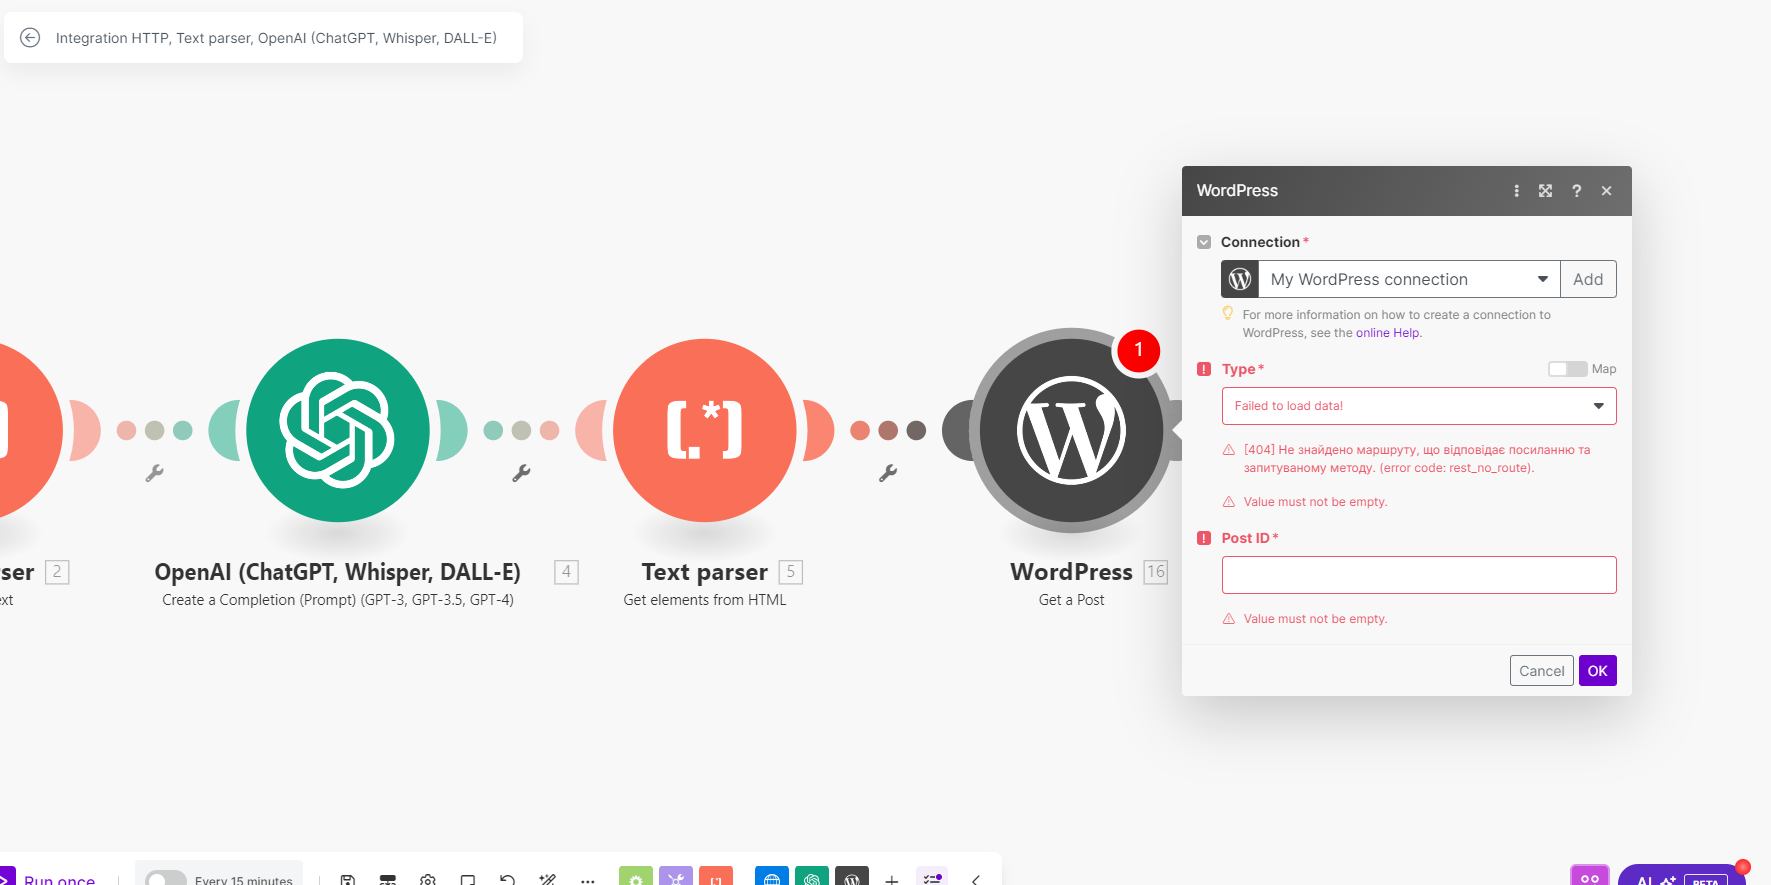
Task: Click the Run once button
Action: coord(59,879)
